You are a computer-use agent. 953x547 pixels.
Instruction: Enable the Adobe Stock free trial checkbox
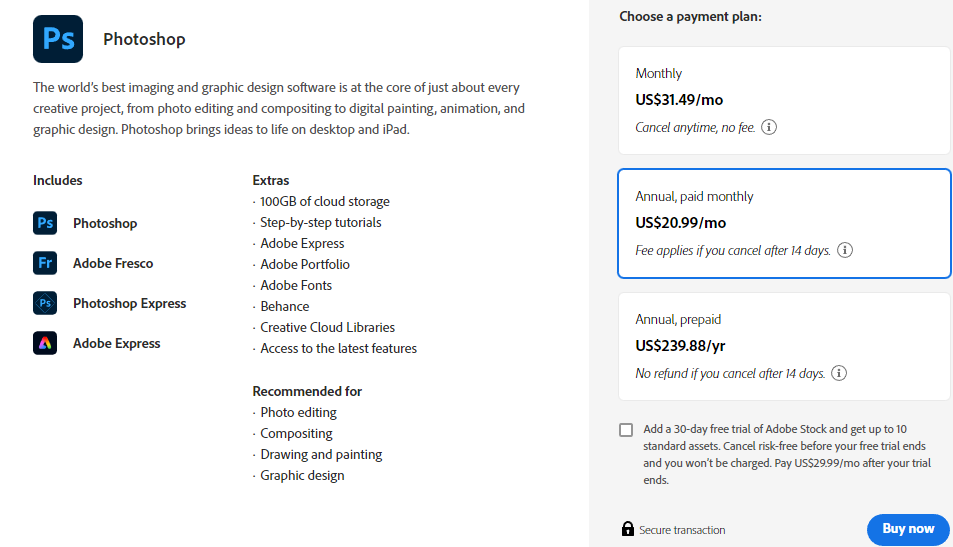coord(626,430)
